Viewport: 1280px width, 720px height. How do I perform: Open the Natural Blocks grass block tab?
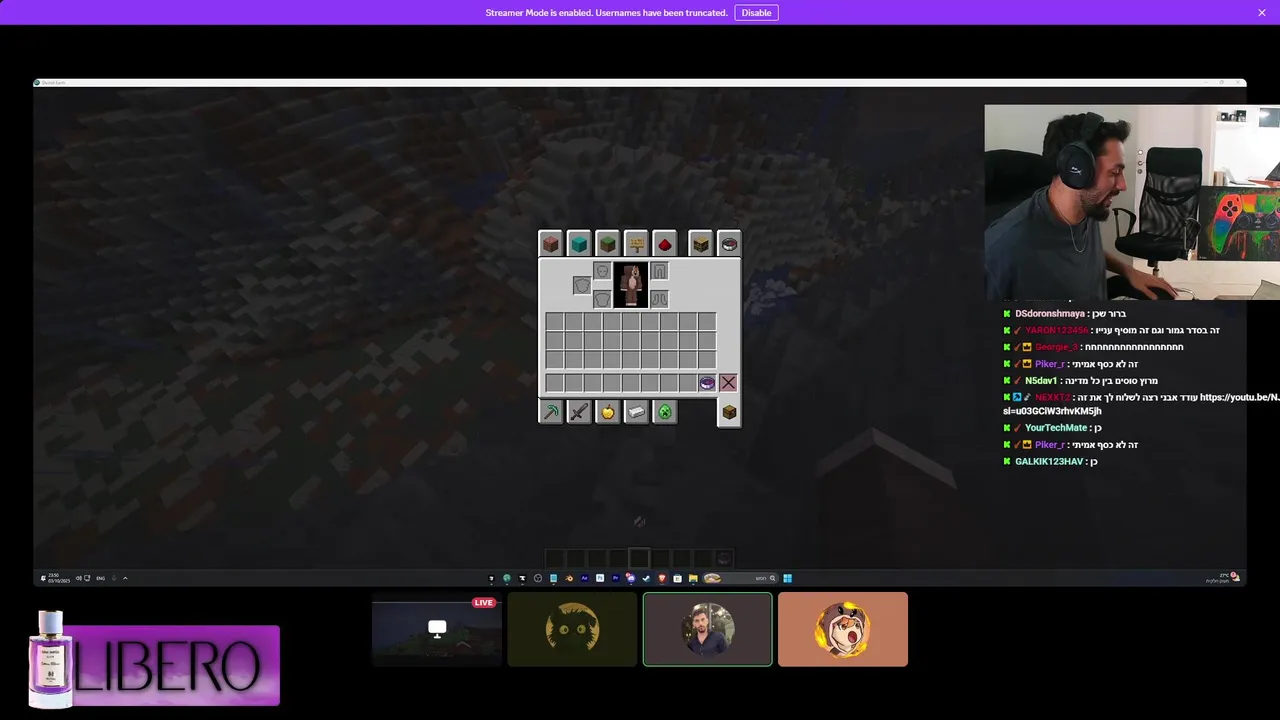[x=608, y=244]
